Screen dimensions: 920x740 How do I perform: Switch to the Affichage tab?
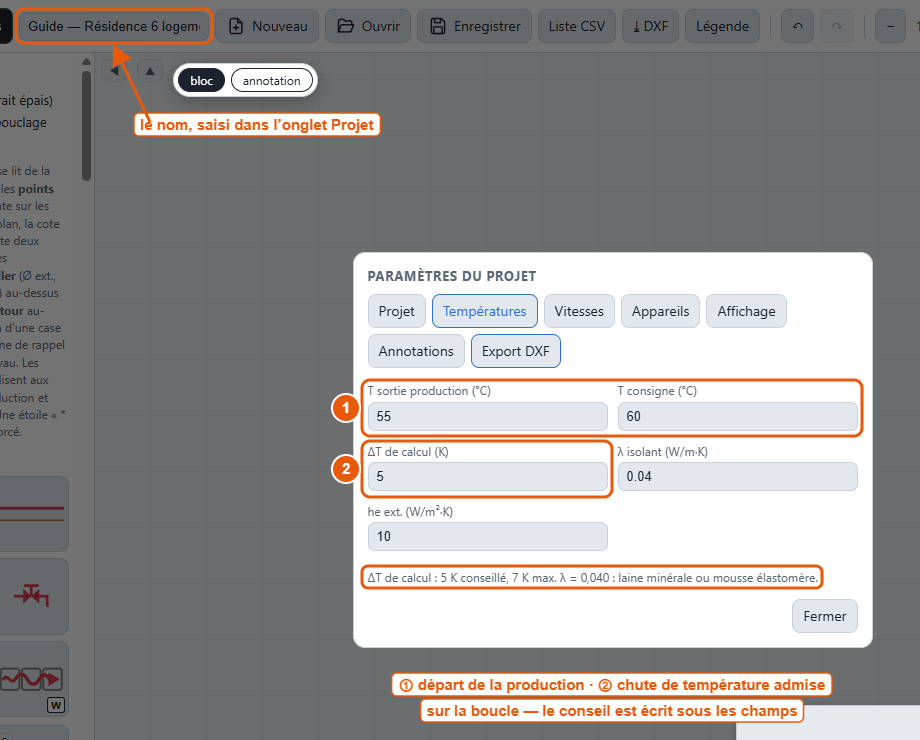click(746, 311)
